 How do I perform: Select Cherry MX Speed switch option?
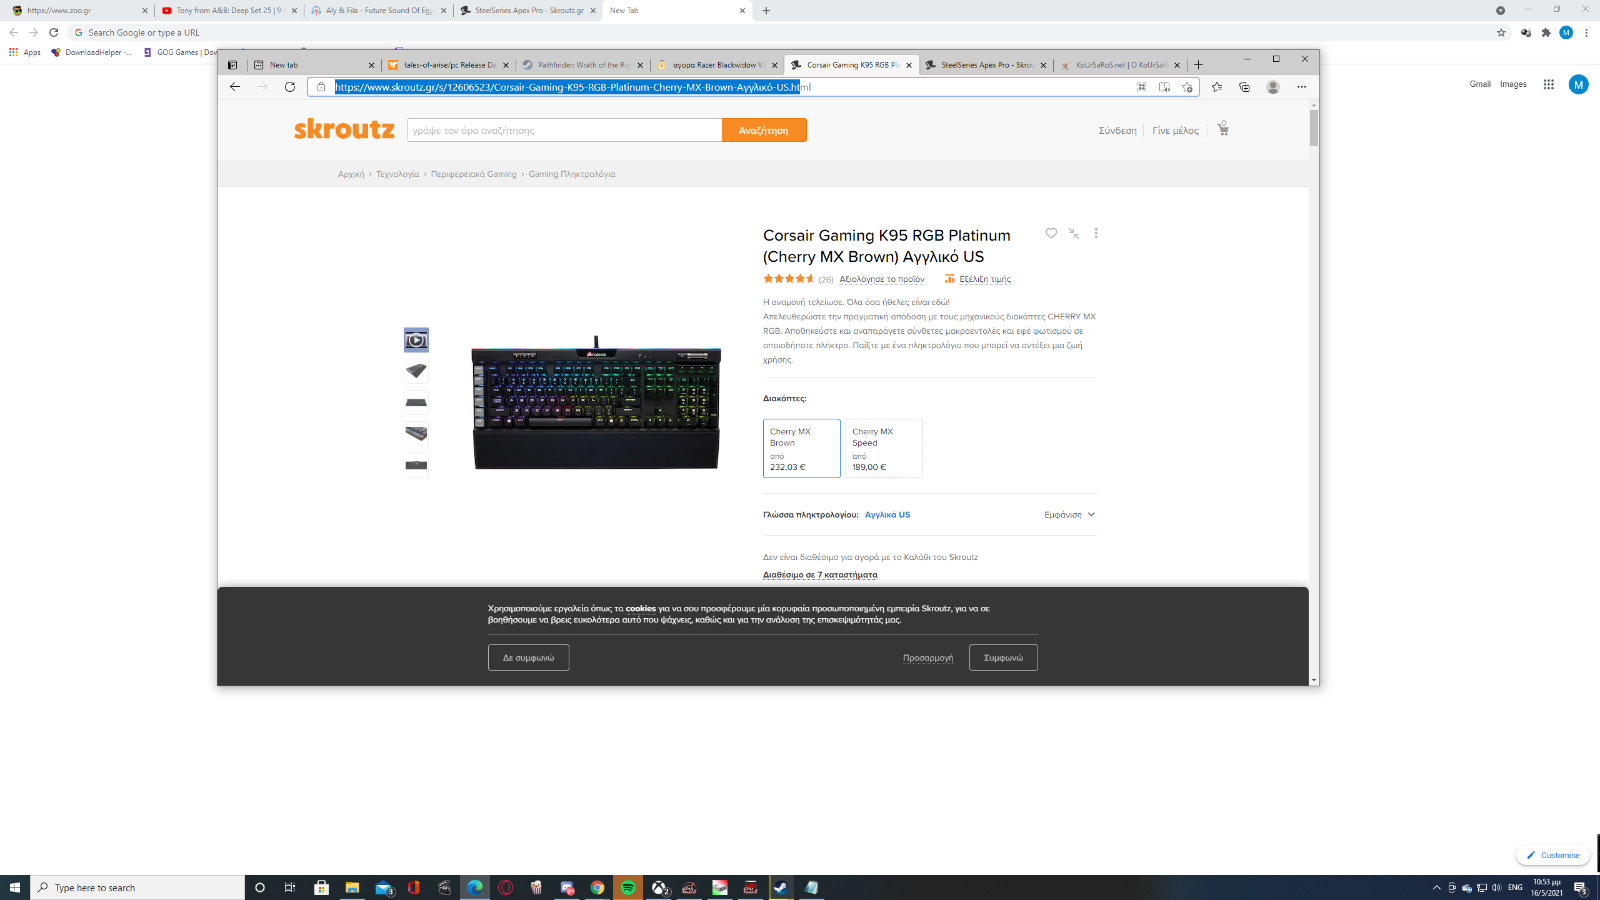(x=884, y=448)
